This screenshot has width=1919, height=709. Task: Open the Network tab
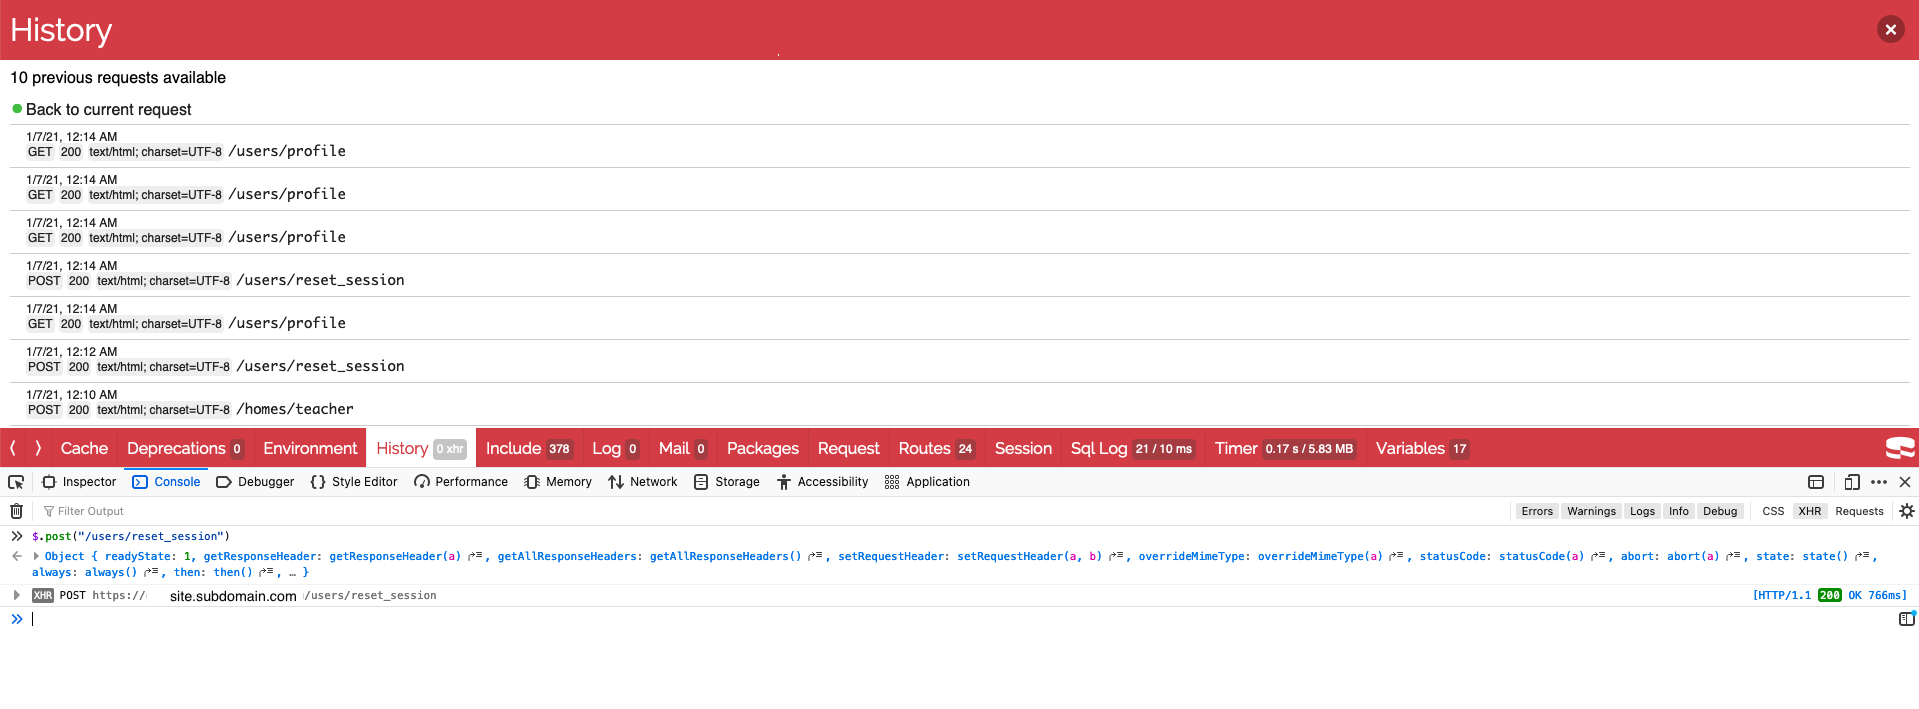643,482
